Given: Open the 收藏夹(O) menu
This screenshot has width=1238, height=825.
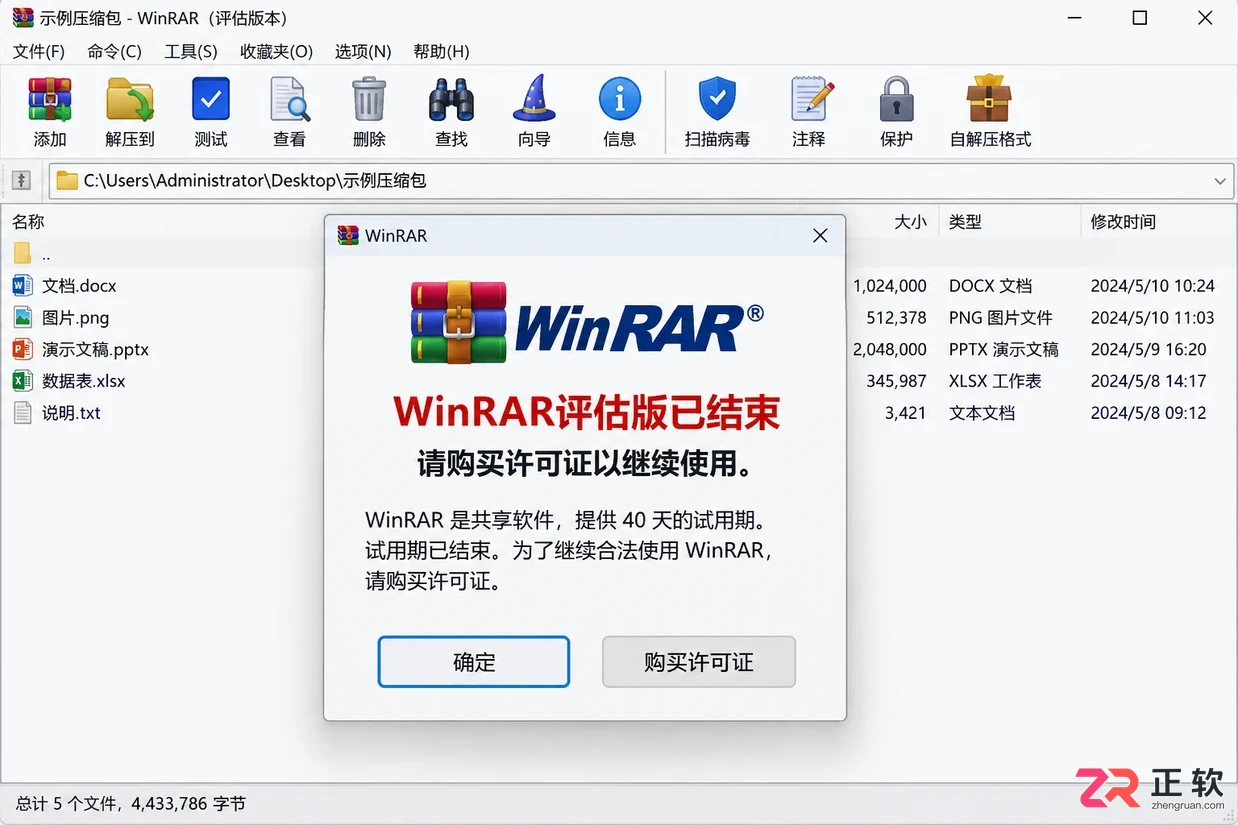Looking at the screenshot, I should pyautogui.click(x=276, y=51).
